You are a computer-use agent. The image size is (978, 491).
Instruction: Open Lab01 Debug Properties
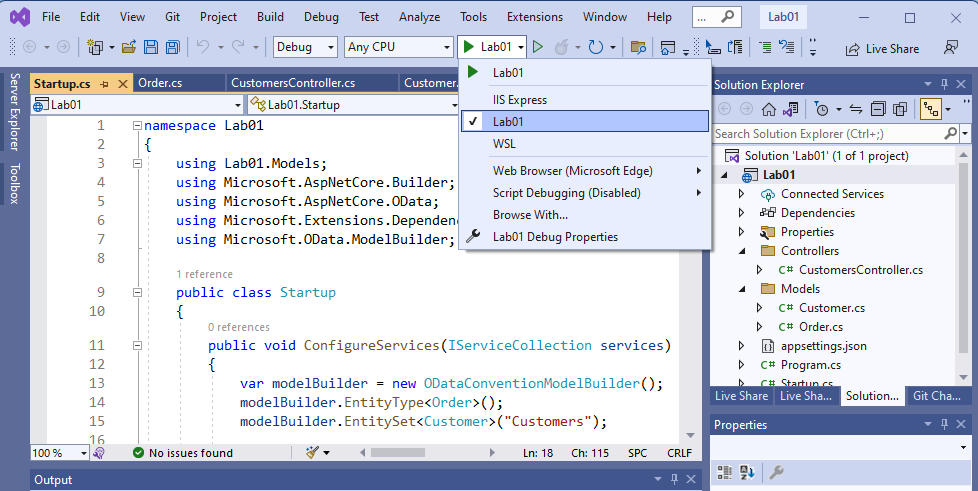click(x=585, y=236)
